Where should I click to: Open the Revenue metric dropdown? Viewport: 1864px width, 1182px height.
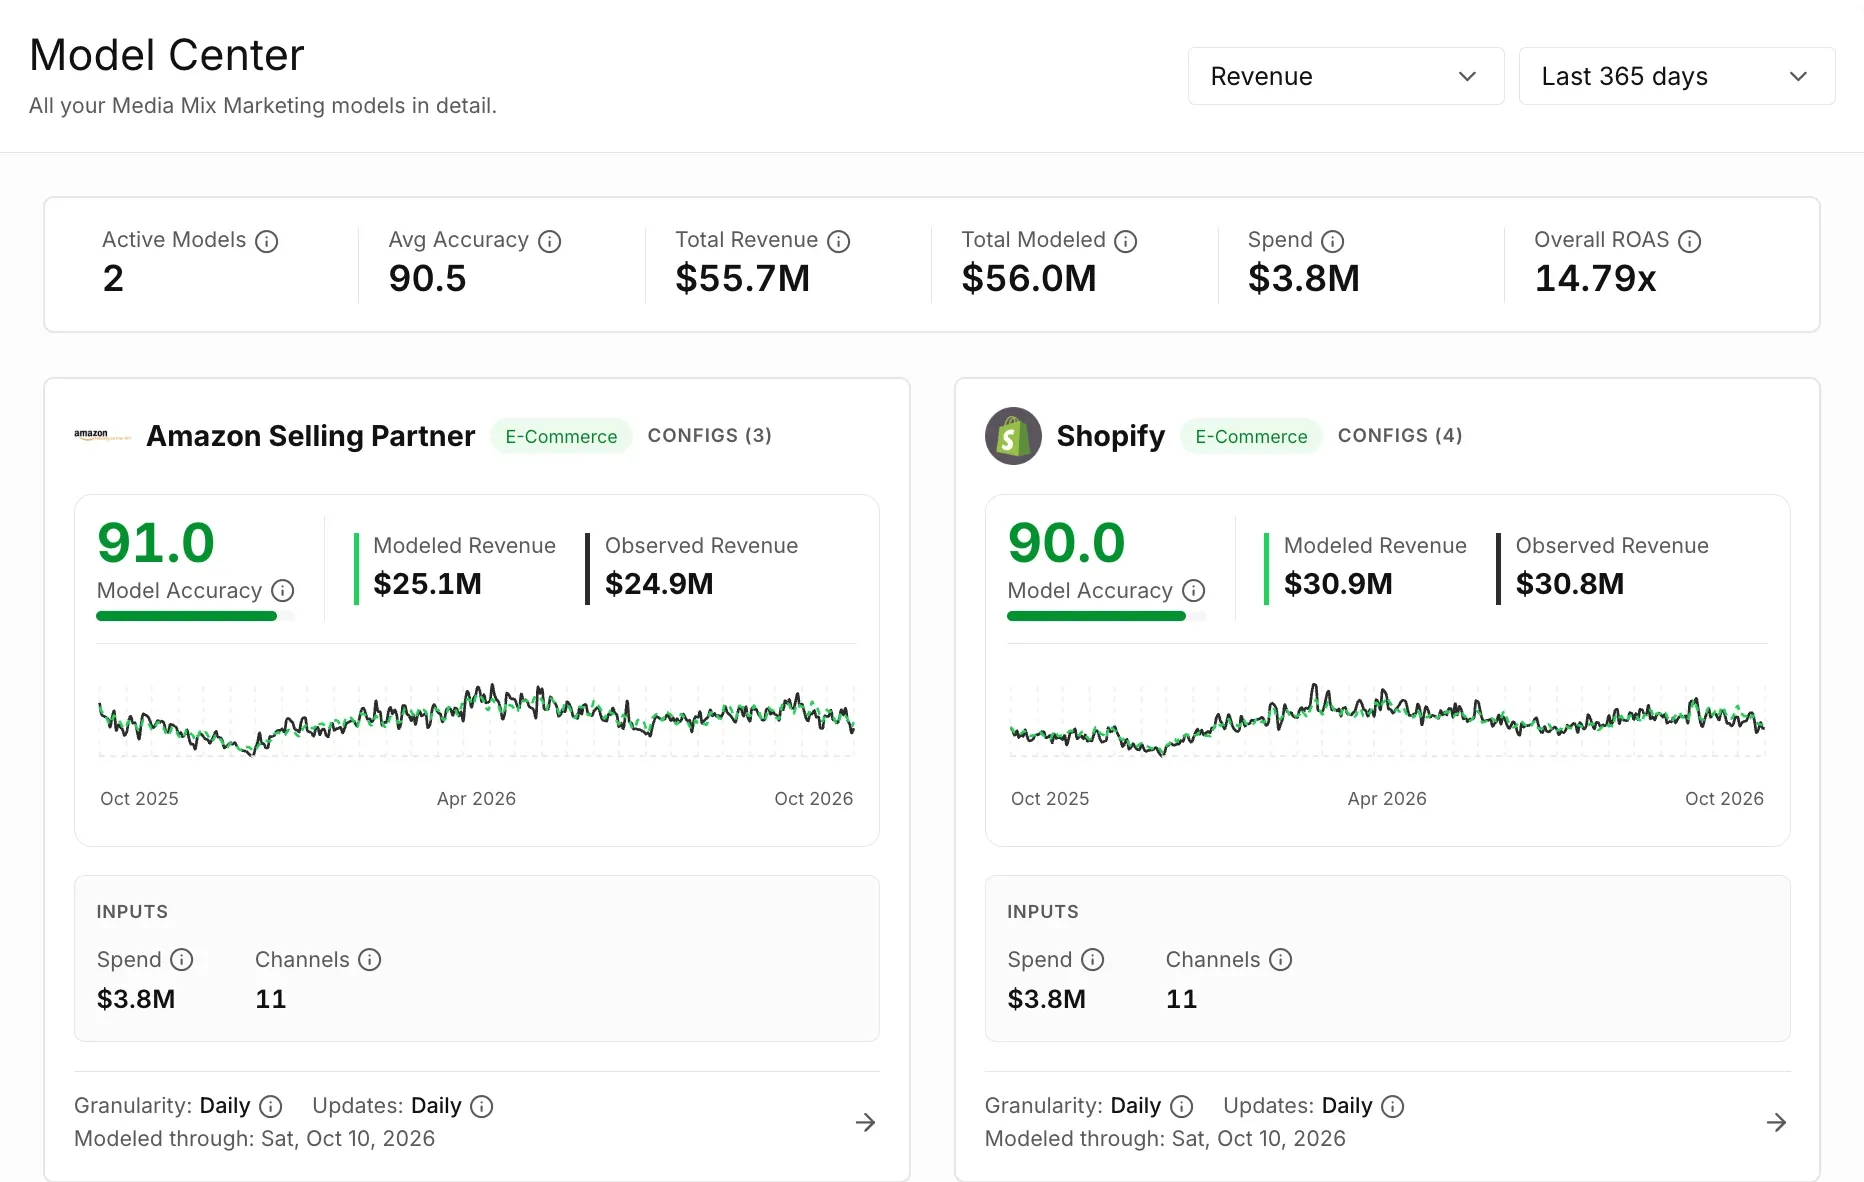(x=1346, y=76)
